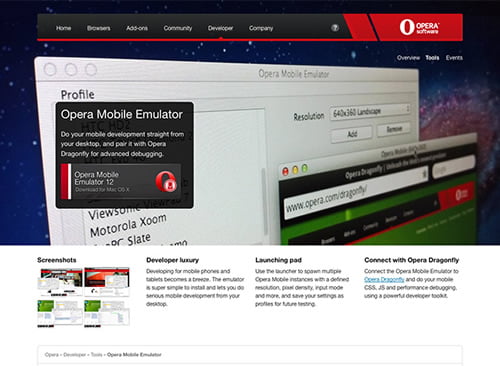500x366 pixels.
Task: Click the red Opera Emulator download icon
Action: point(166,182)
